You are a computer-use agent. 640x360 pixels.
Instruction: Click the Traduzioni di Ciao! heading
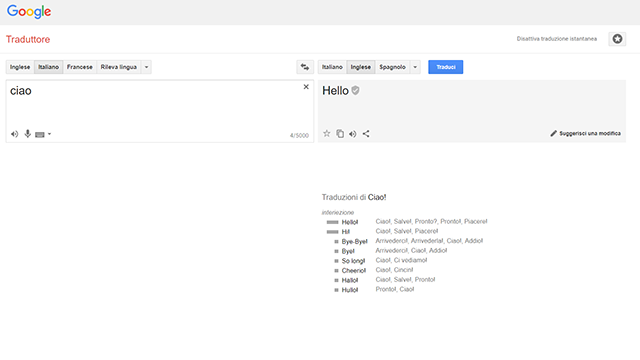pyautogui.click(x=354, y=197)
